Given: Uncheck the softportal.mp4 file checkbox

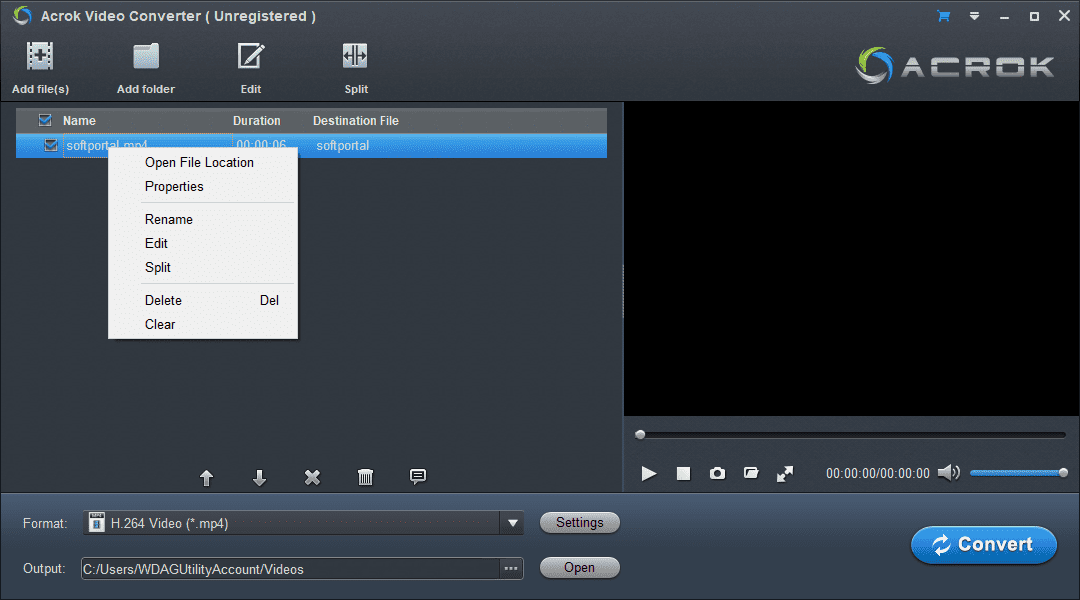Looking at the screenshot, I should click(50, 145).
